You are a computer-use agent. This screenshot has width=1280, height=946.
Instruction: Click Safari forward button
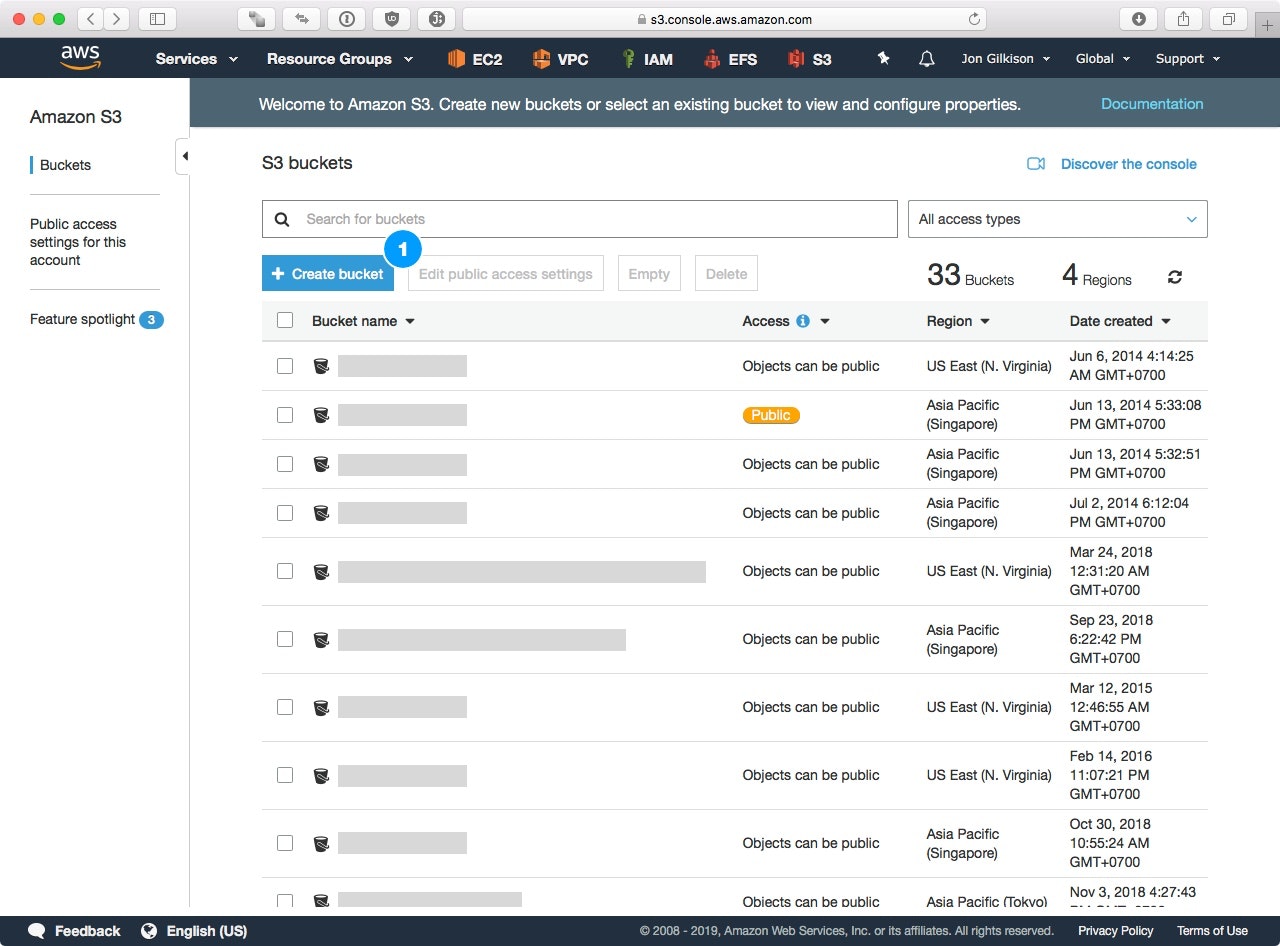point(116,19)
